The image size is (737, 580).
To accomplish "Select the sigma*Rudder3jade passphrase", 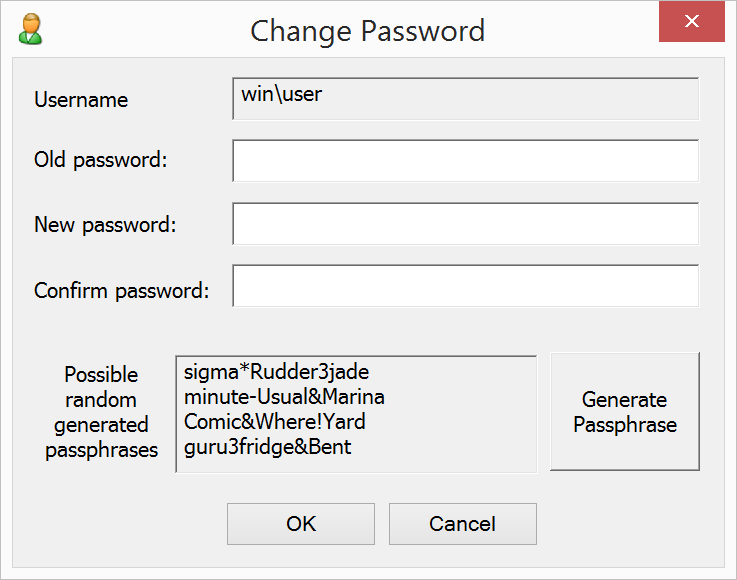I will (x=277, y=372).
